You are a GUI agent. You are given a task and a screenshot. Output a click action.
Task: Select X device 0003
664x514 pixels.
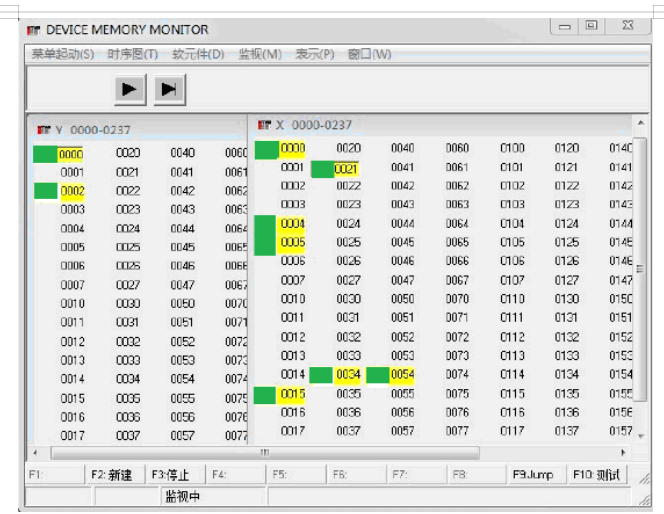tap(293, 204)
